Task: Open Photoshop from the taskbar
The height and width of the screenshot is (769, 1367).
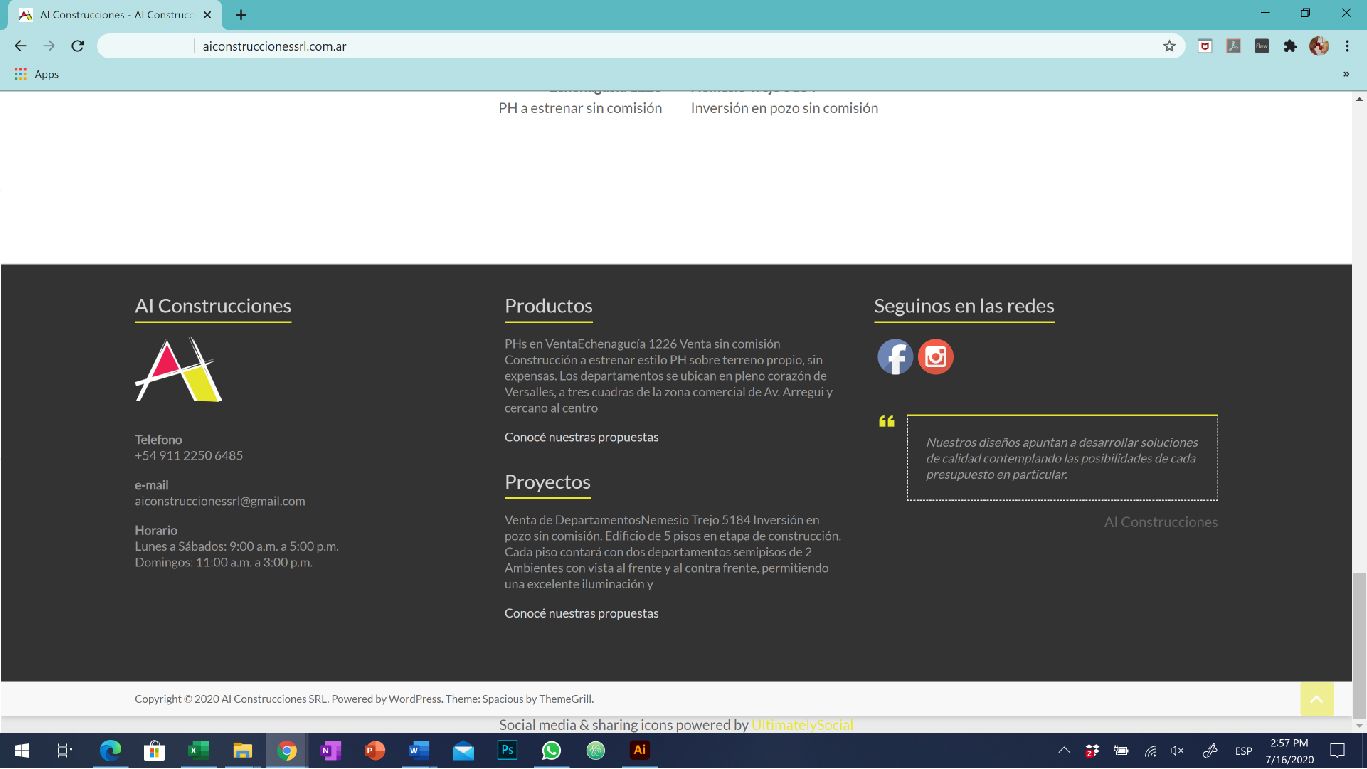Action: (x=507, y=750)
